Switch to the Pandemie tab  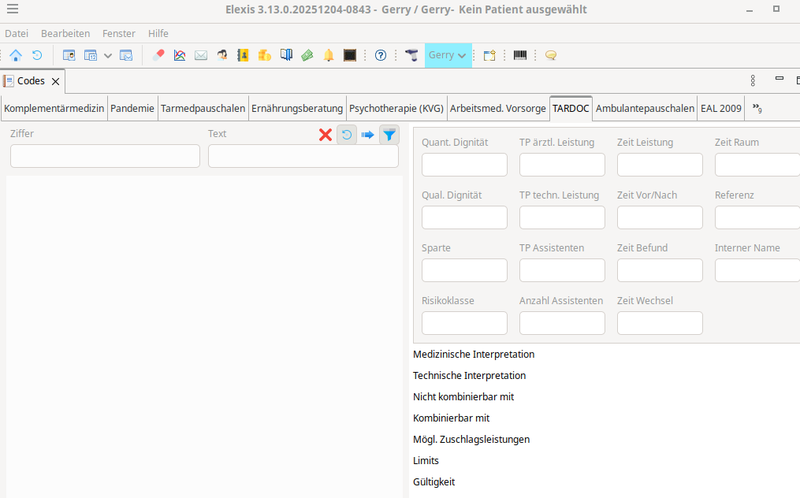point(132,108)
